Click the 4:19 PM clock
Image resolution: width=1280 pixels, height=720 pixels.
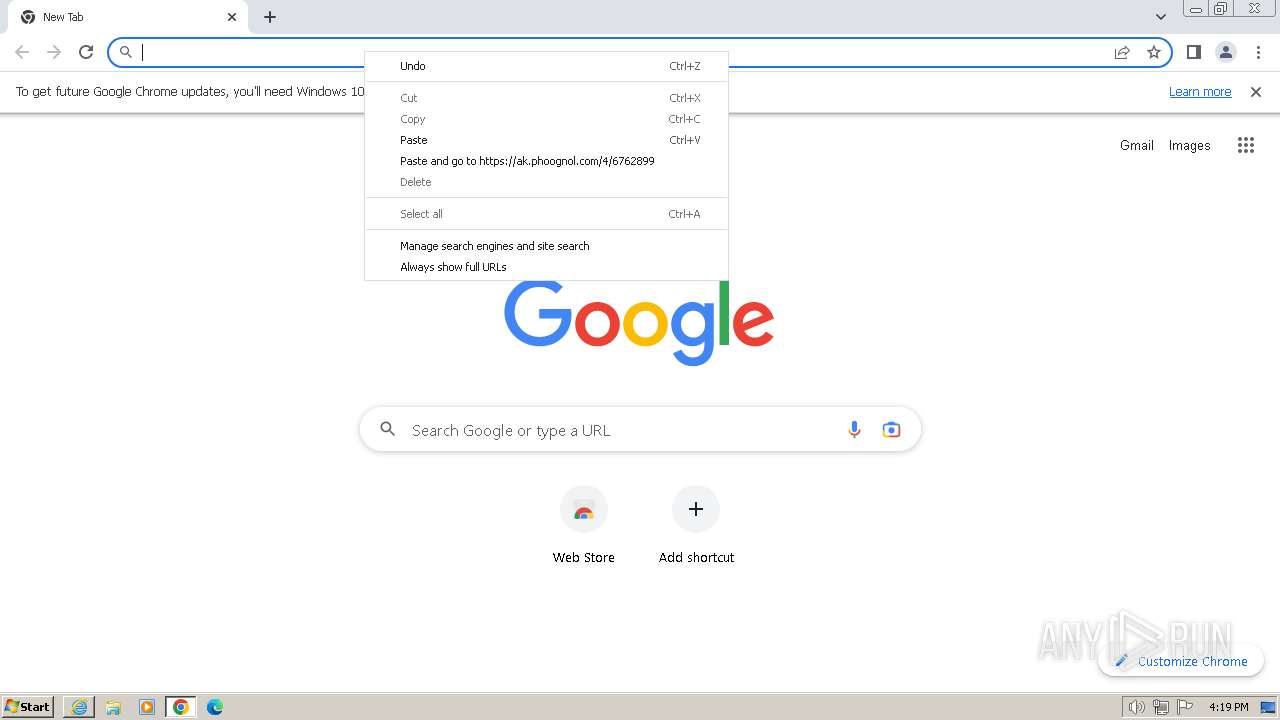[x=1228, y=707]
